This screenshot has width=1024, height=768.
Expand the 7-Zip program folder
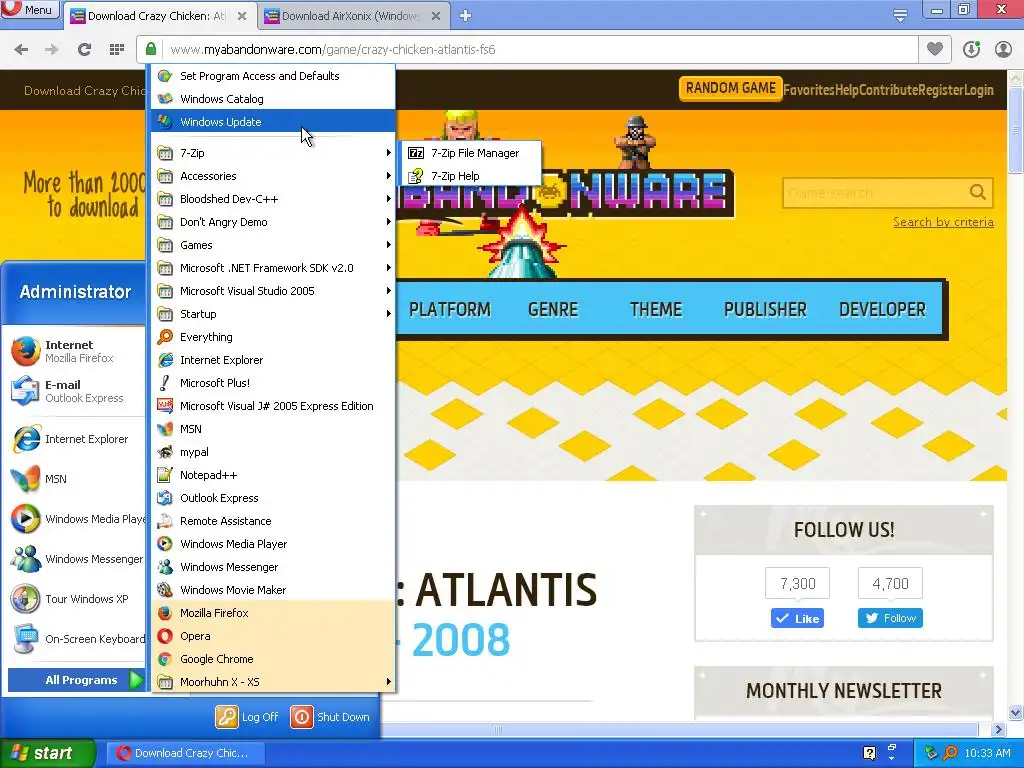(x=273, y=153)
